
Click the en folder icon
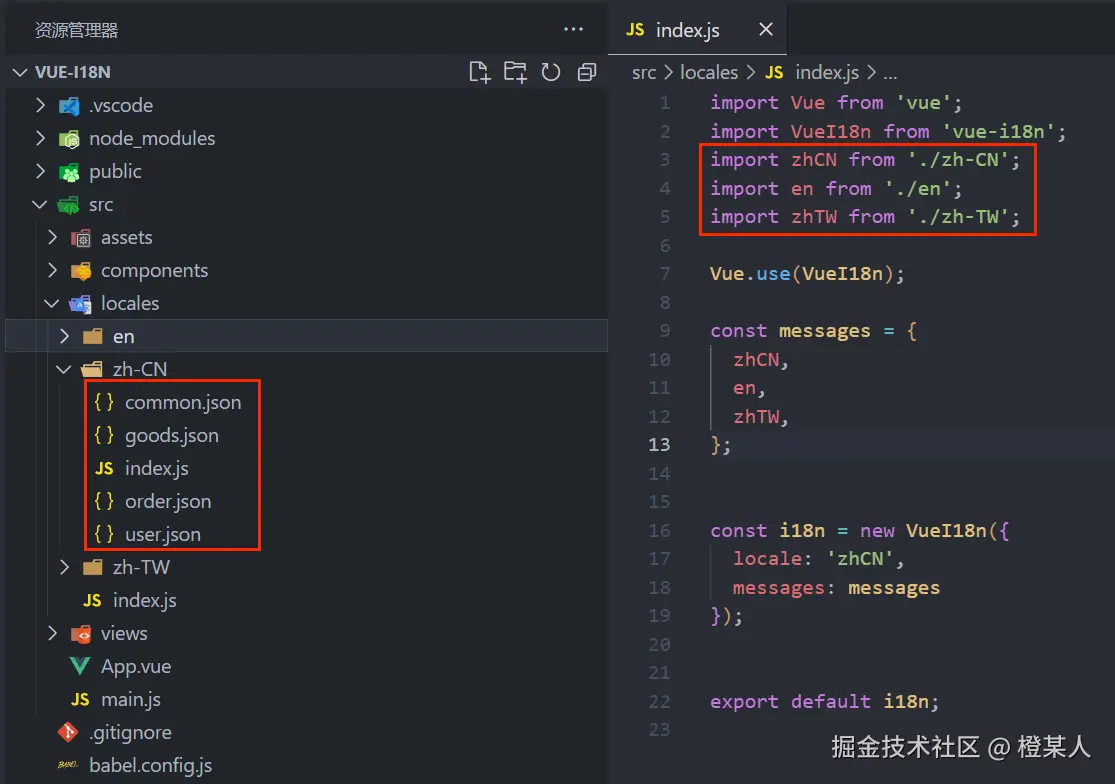pos(93,336)
